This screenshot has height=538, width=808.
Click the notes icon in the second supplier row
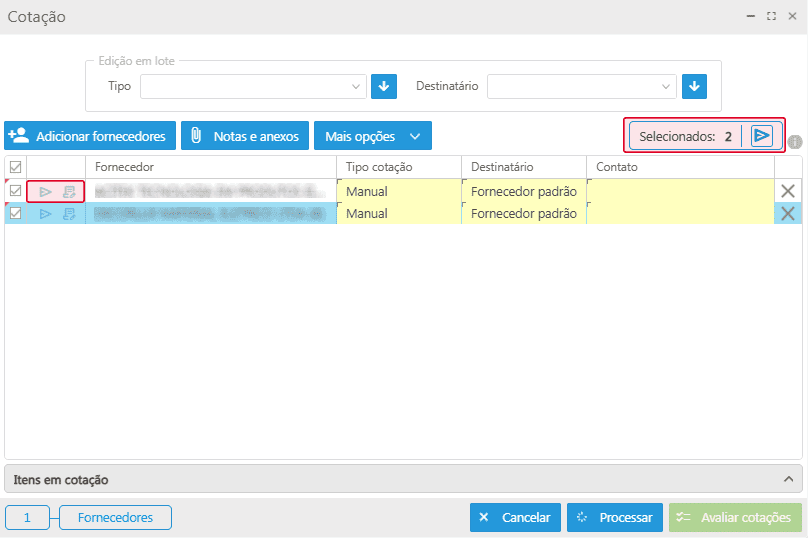69,213
